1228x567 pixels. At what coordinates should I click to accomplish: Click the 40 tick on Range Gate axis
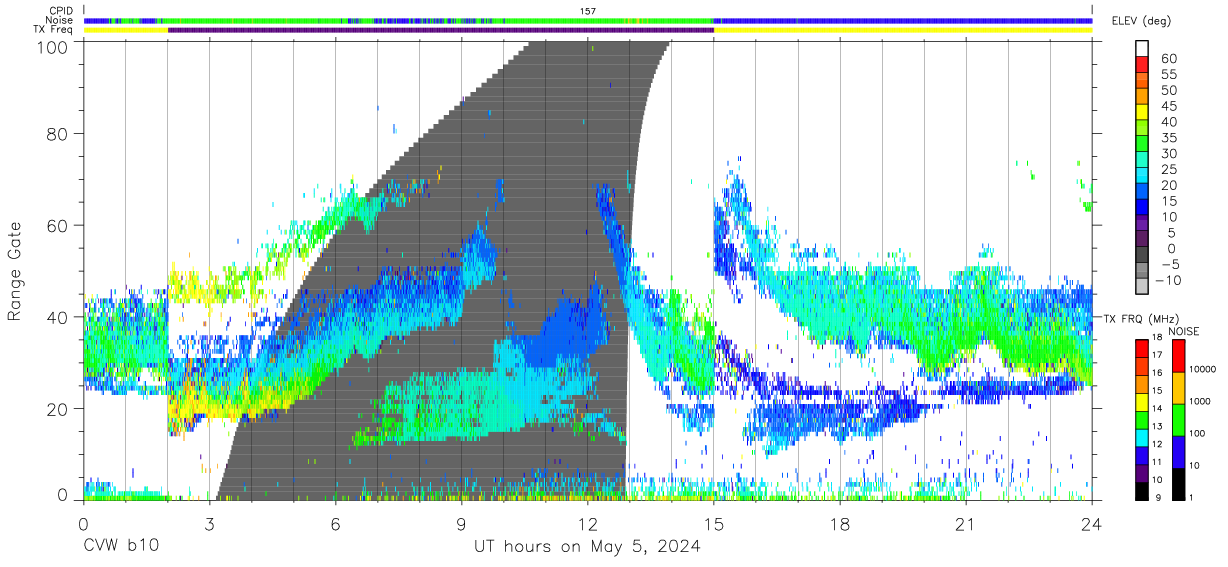59,317
